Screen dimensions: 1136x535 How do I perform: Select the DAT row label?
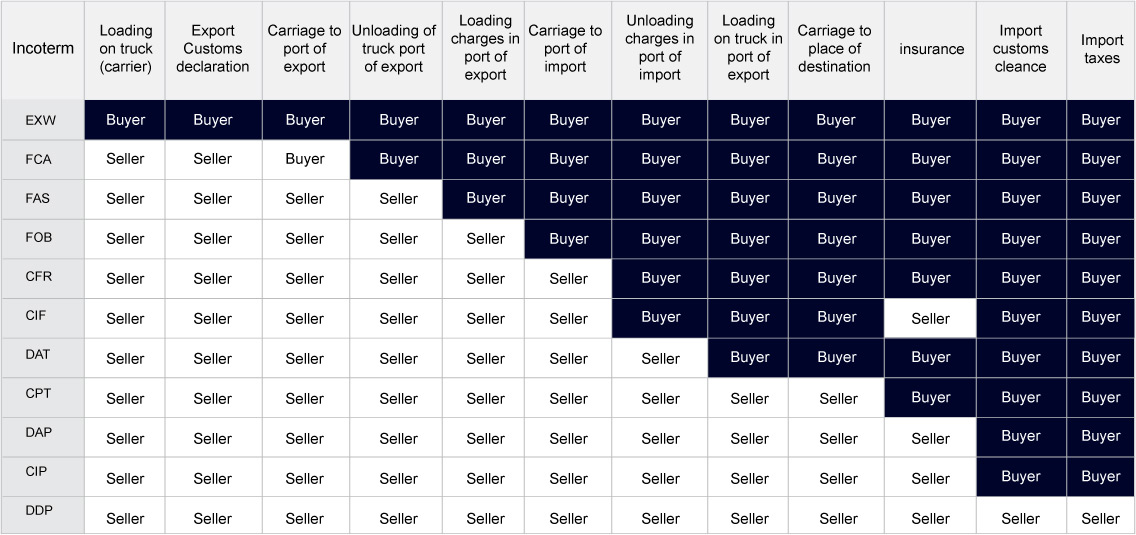click(x=38, y=355)
